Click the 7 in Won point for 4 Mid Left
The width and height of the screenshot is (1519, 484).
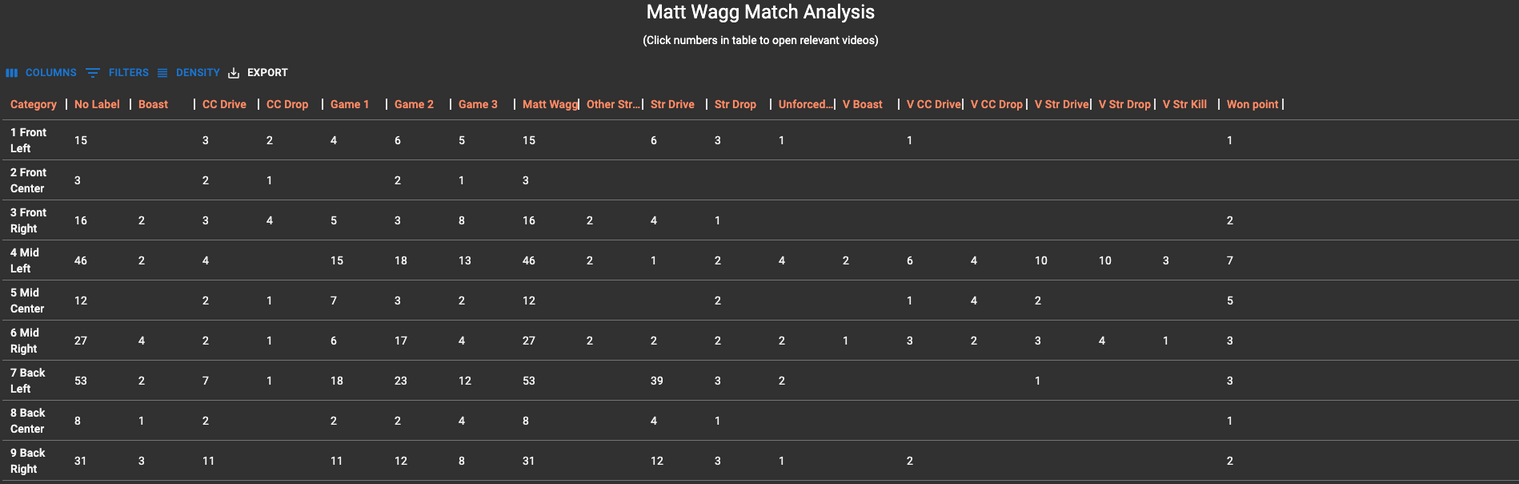pos(1230,260)
